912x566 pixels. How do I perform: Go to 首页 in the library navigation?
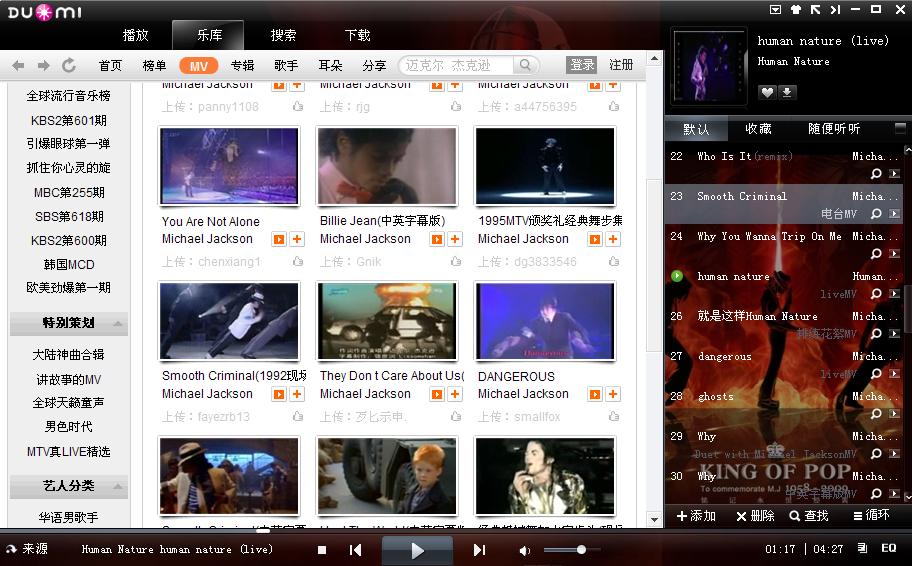tap(110, 65)
